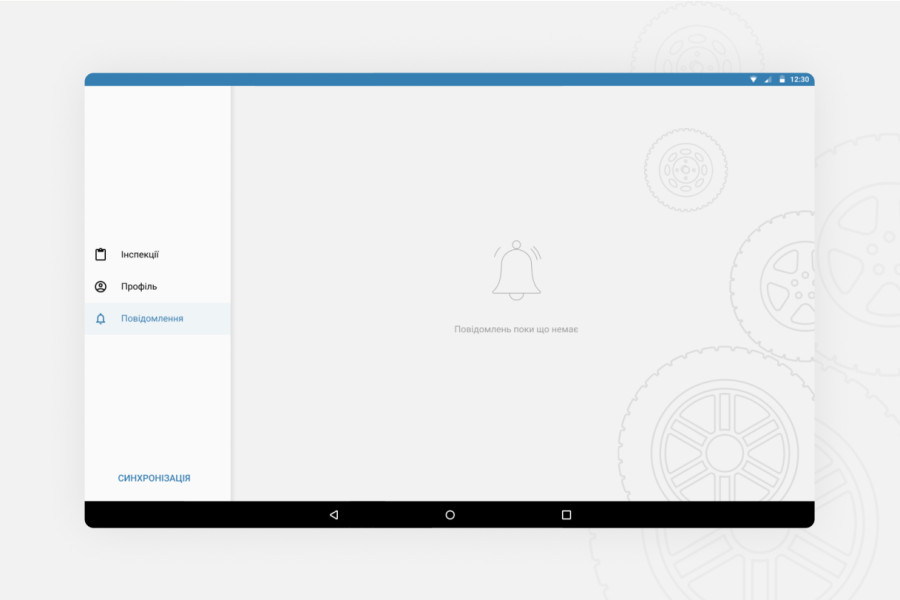Click the large ringing bell illustration

tap(516, 270)
